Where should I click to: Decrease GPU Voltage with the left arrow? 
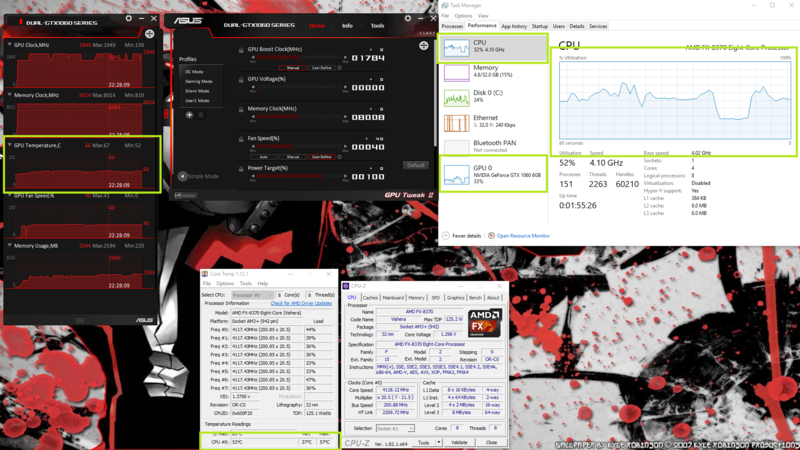coord(253,87)
